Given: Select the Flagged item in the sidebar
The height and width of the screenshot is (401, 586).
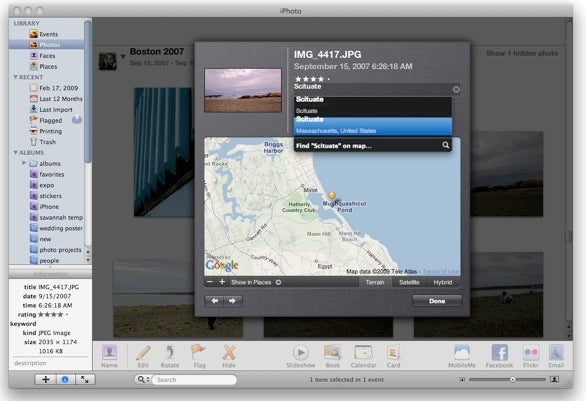Looking at the screenshot, I should point(50,120).
